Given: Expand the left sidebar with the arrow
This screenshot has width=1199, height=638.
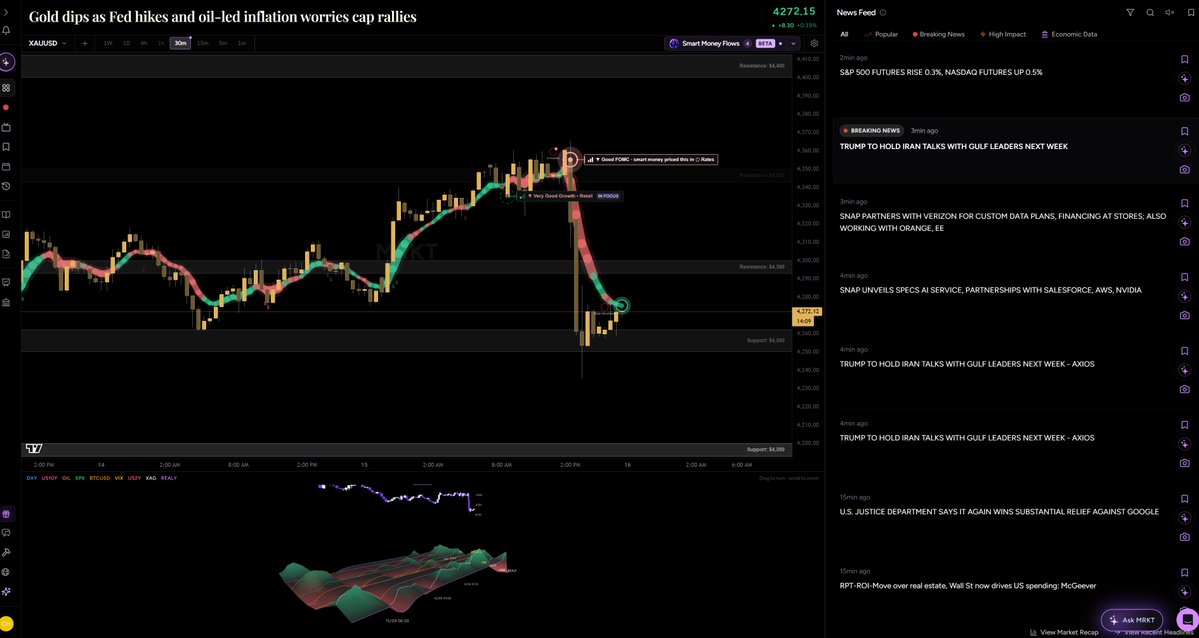Looking at the screenshot, I should 6,13.
